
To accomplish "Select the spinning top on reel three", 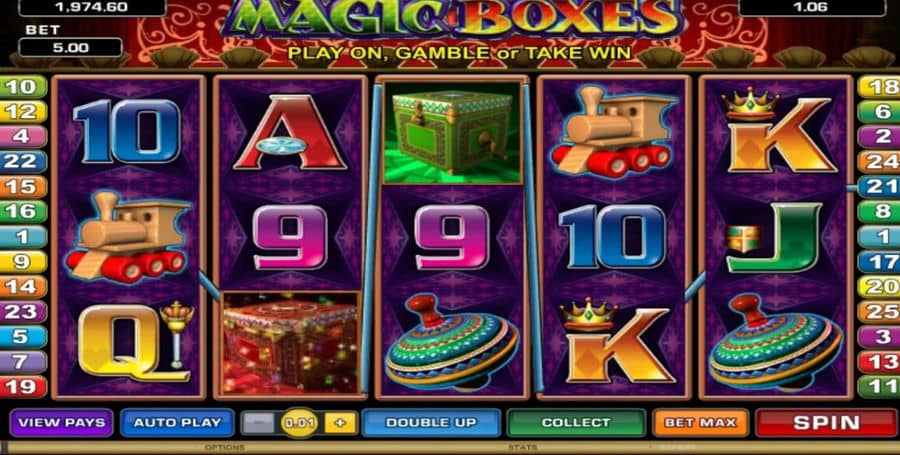I will 452,342.
